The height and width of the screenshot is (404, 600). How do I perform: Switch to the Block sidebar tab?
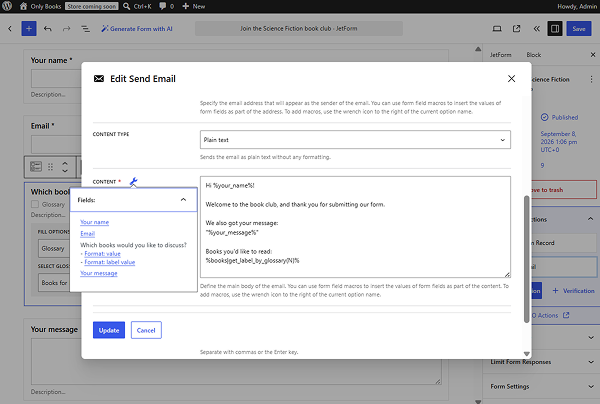tap(533, 55)
